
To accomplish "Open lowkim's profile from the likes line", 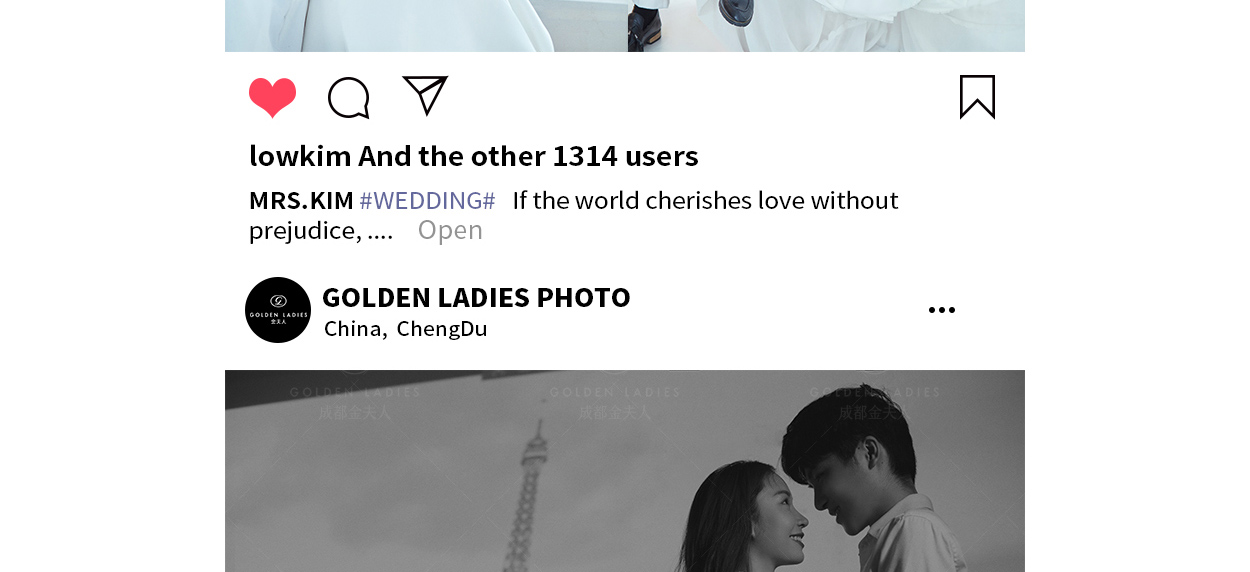I will tap(300, 156).
